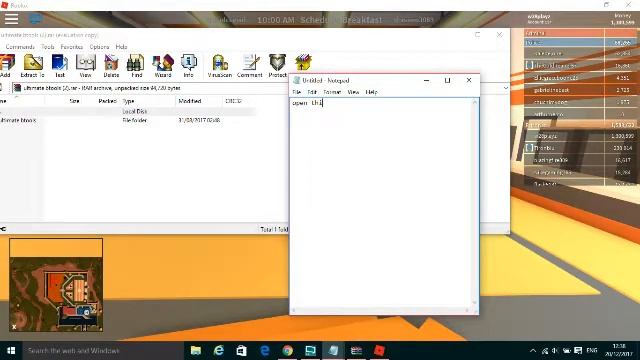640x360 pixels.
Task: Launch Internet Explorer from the taskbar
Action: (219, 351)
